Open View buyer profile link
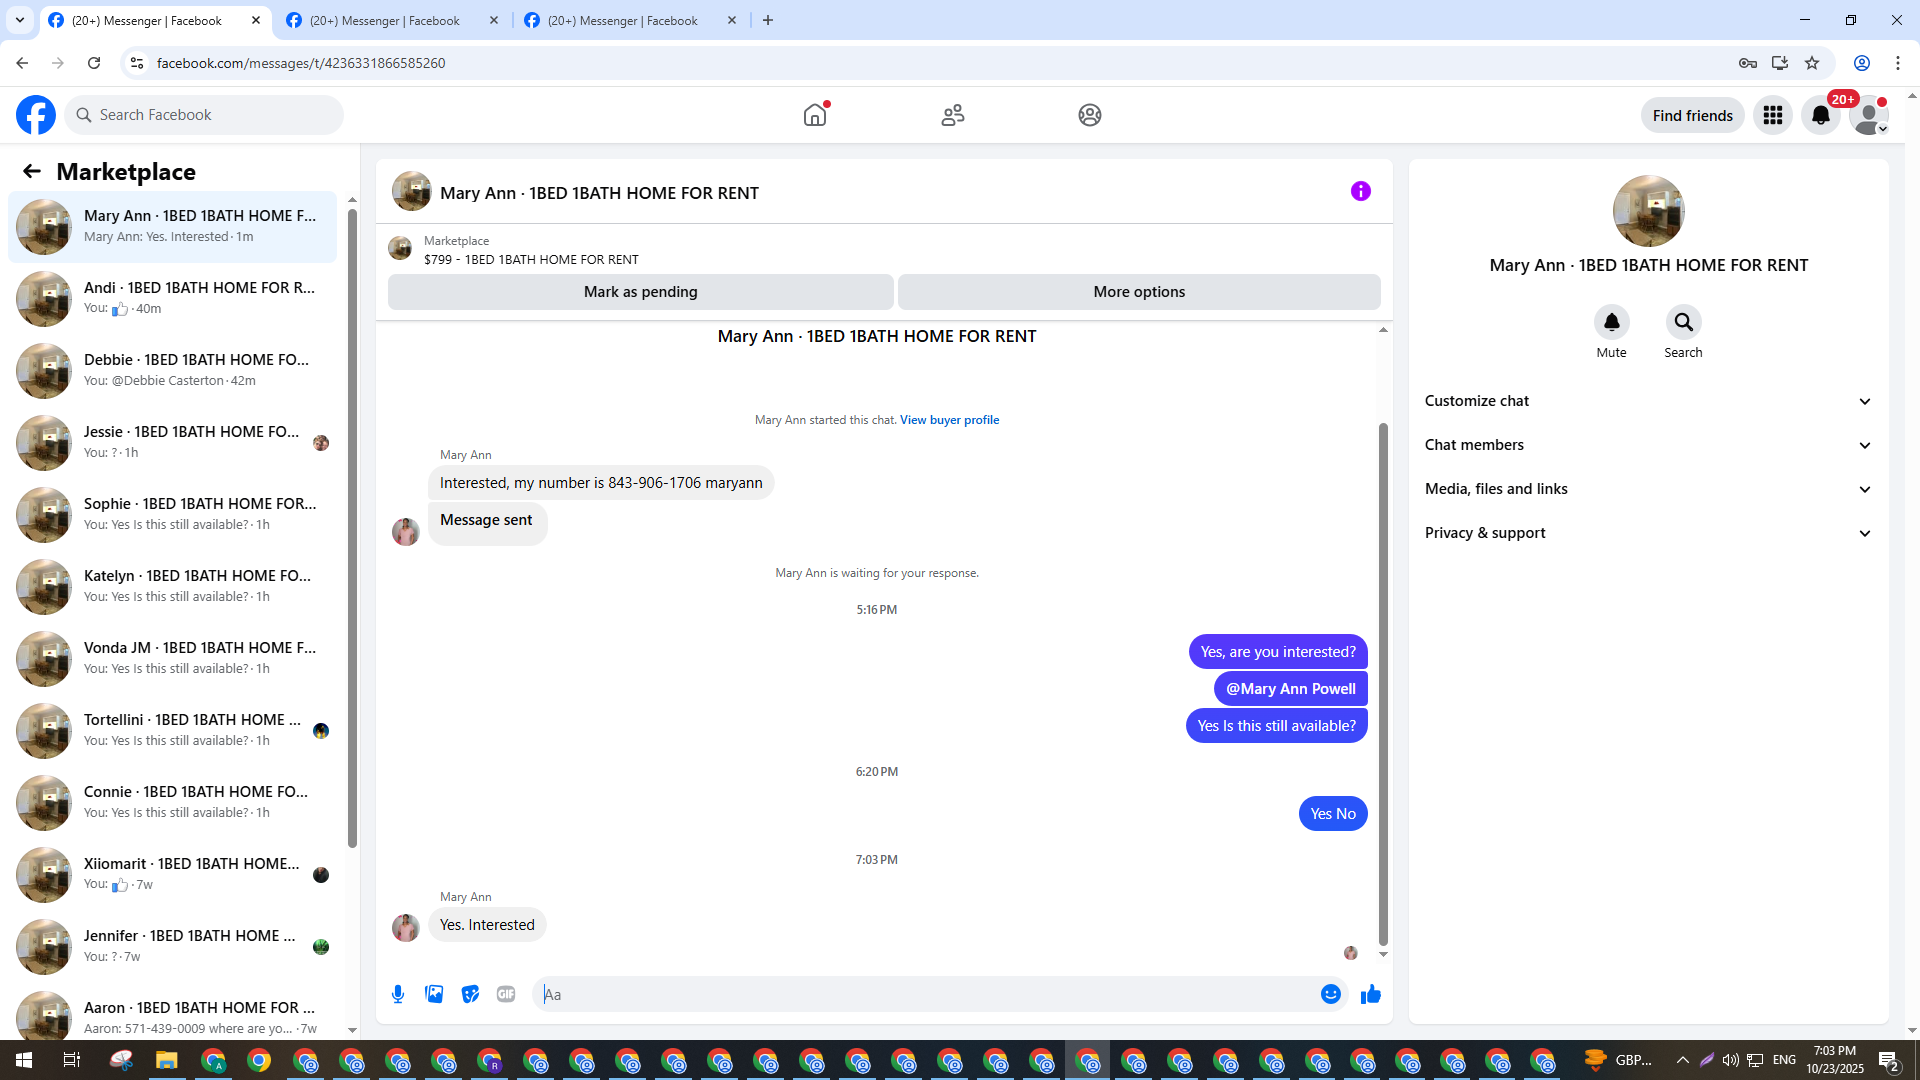Screen dimensions: 1920x1080 click(949, 420)
